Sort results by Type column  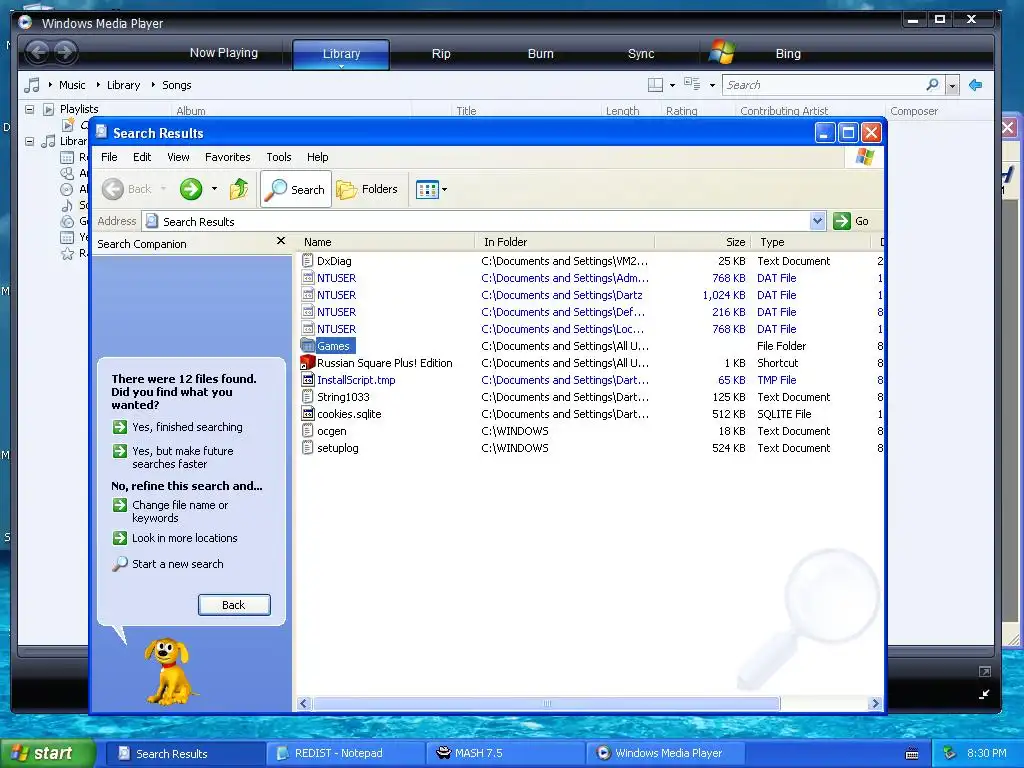coord(811,242)
